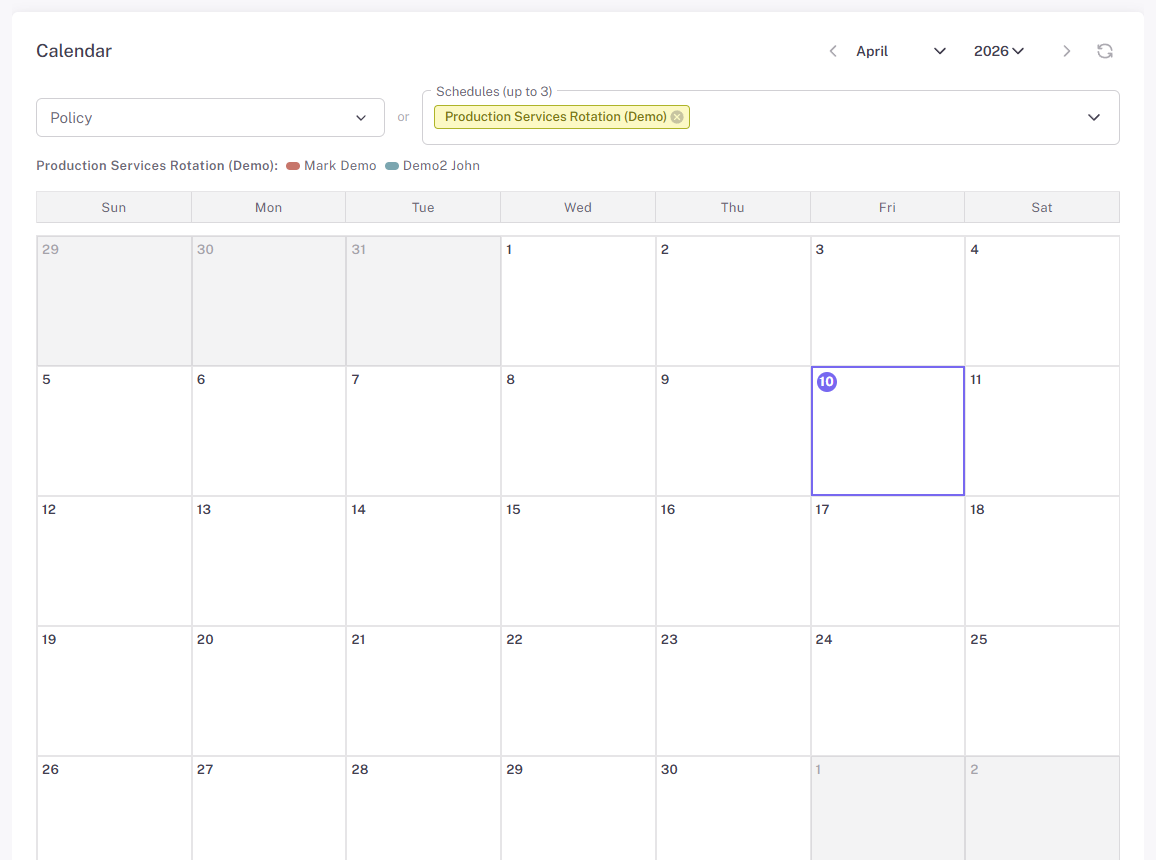The height and width of the screenshot is (860, 1156).
Task: Refresh the calendar with the sync icon
Action: tap(1105, 50)
